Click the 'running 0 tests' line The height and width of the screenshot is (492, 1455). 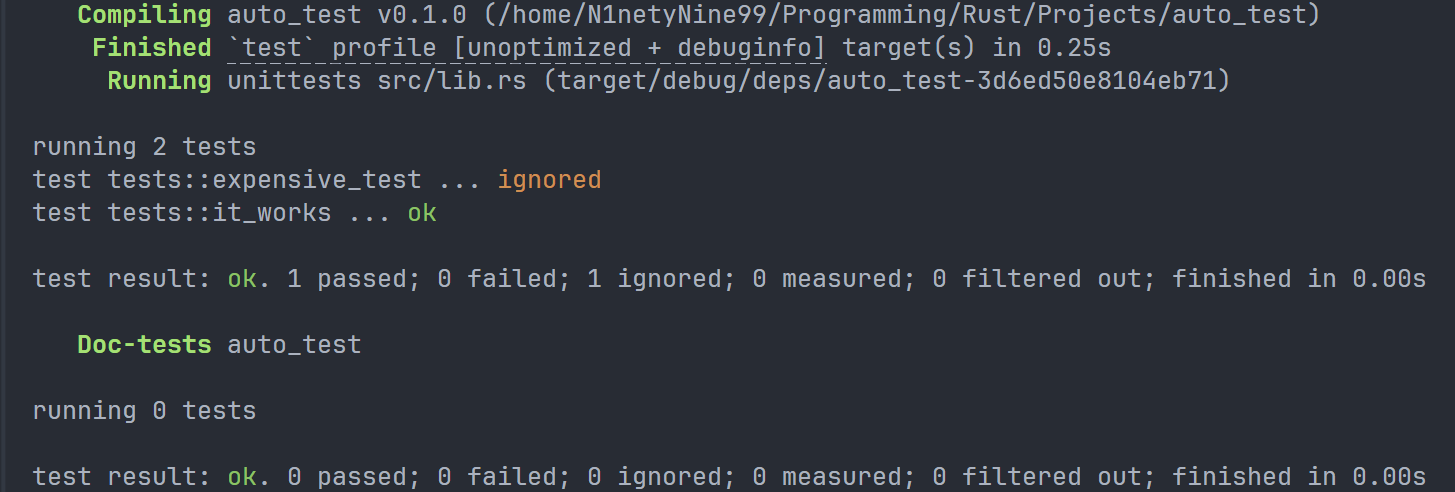click(x=144, y=411)
